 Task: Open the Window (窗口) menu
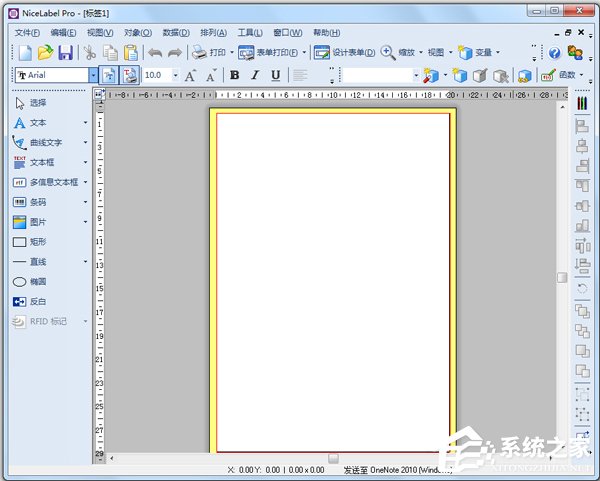coord(287,33)
